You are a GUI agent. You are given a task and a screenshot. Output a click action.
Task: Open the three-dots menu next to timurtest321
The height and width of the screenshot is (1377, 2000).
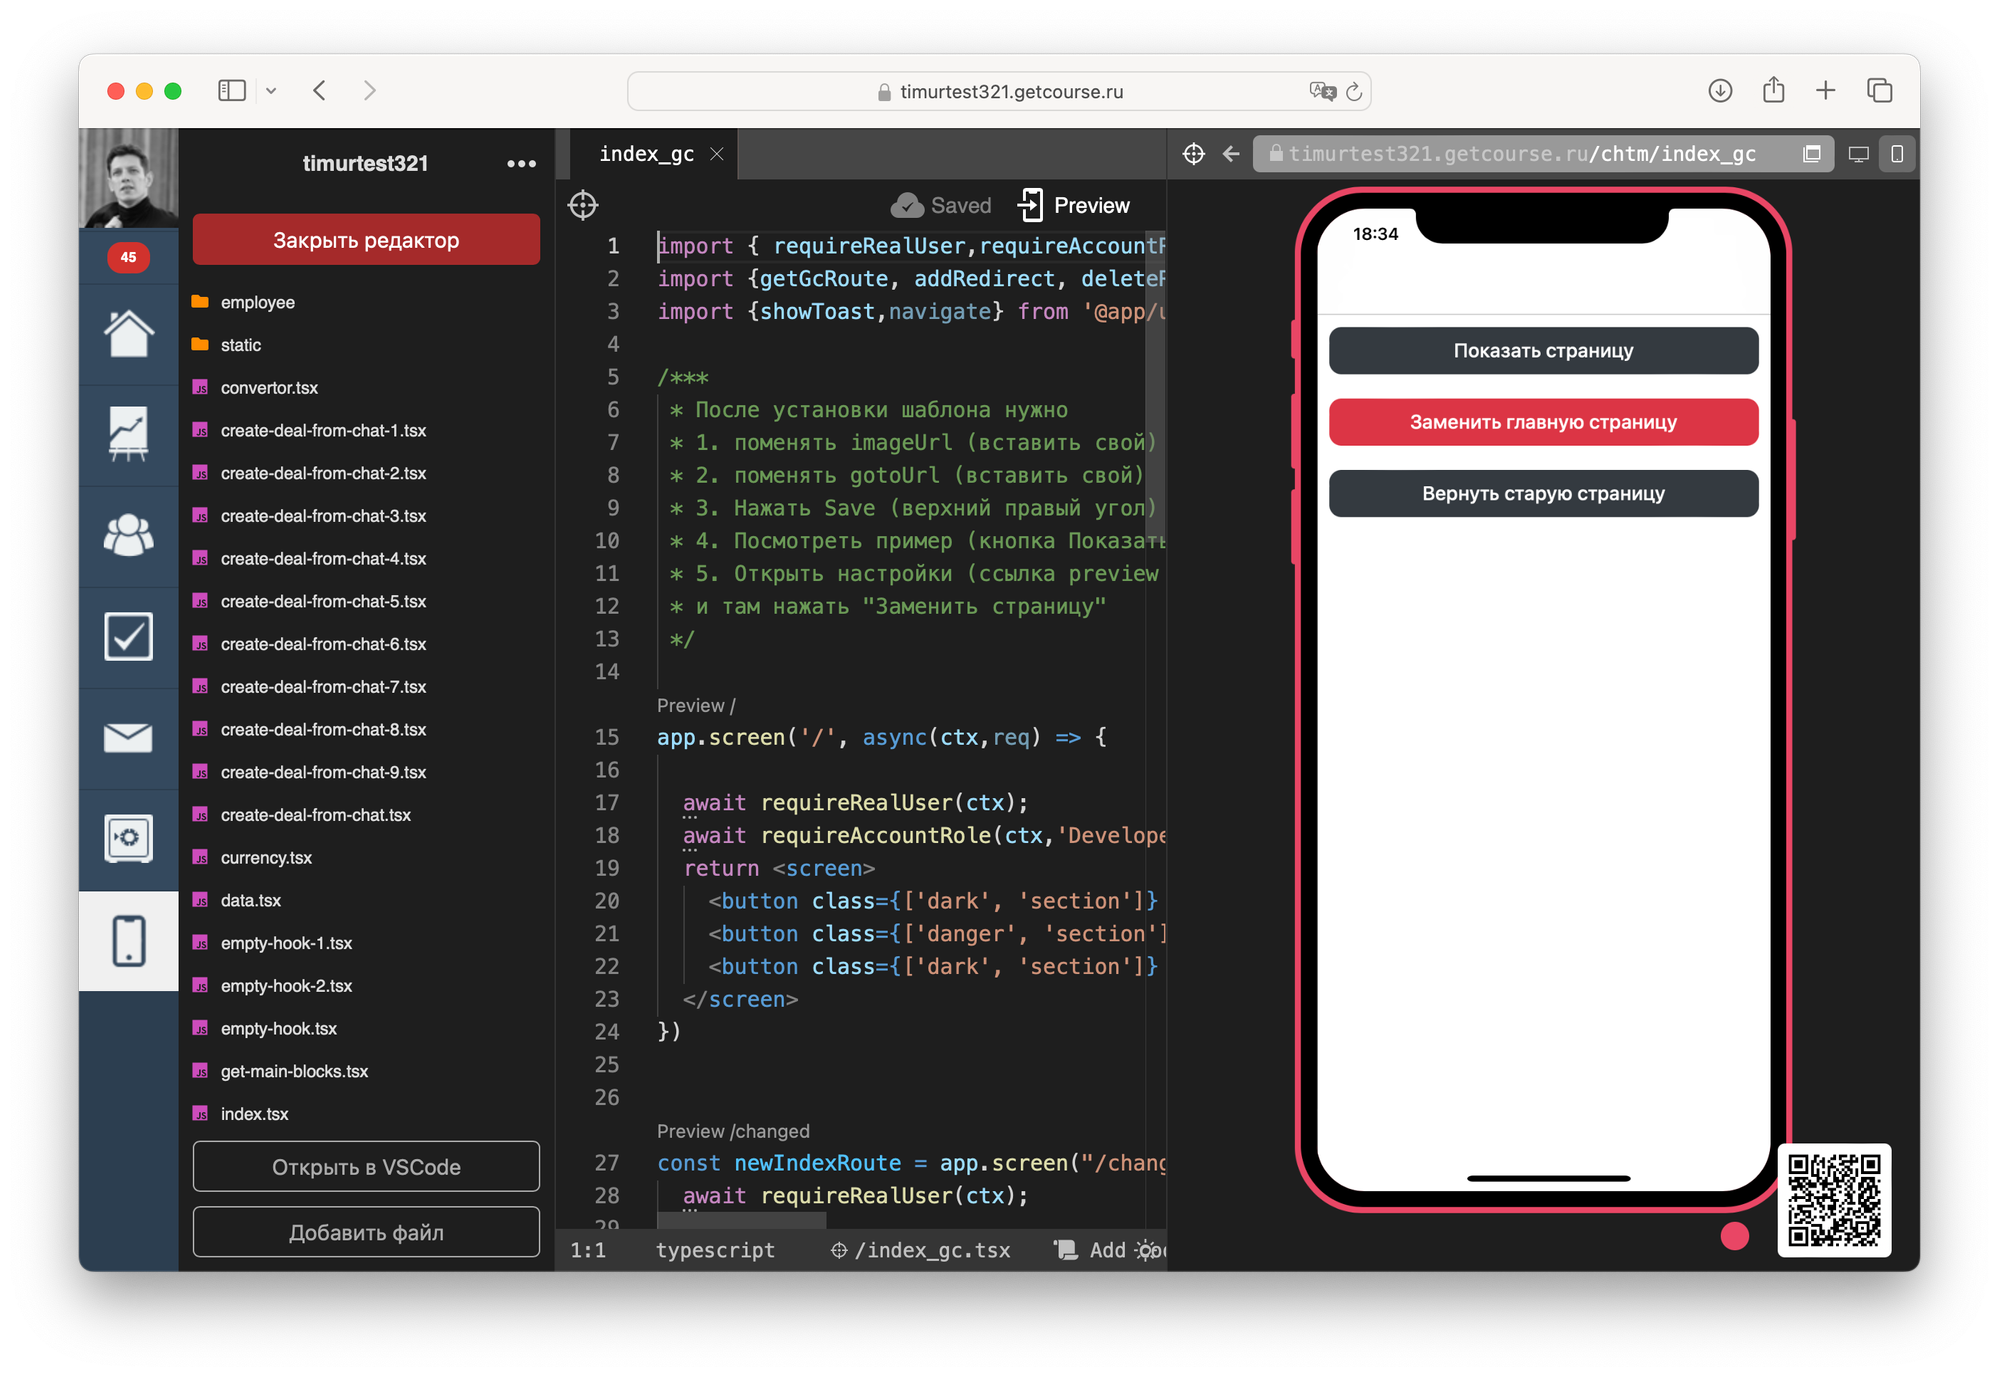[x=521, y=164]
